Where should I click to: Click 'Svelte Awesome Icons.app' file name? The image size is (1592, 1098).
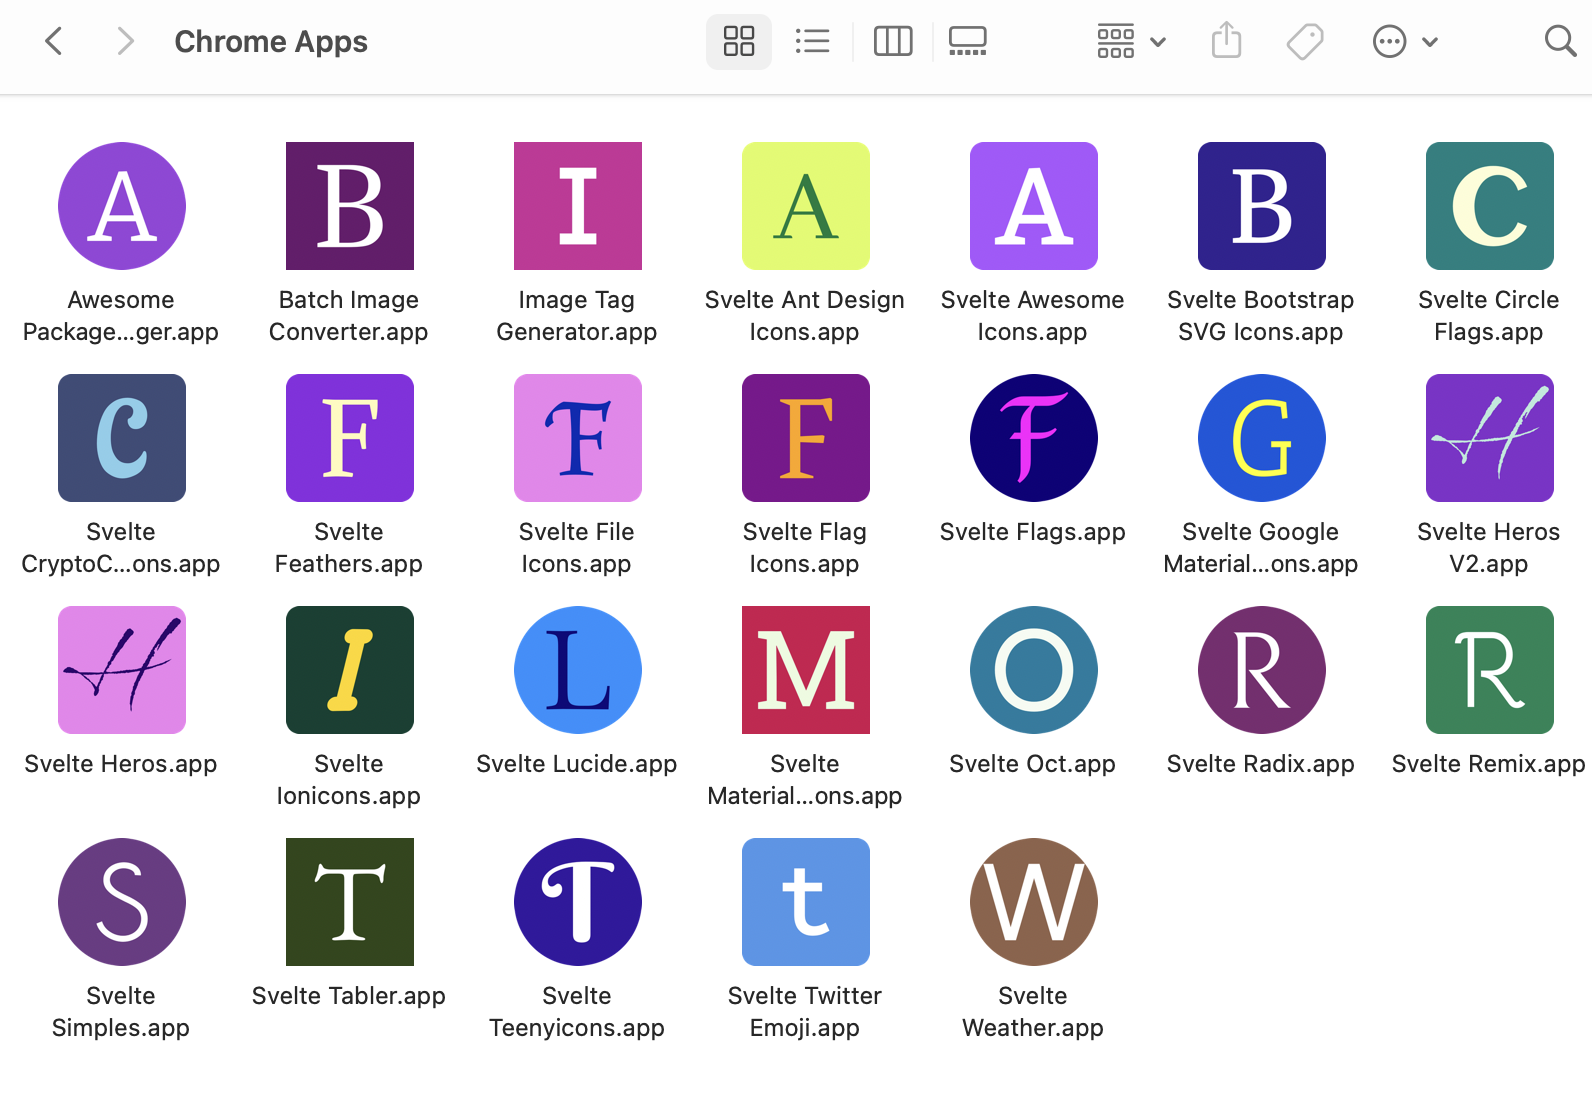[x=1033, y=316]
